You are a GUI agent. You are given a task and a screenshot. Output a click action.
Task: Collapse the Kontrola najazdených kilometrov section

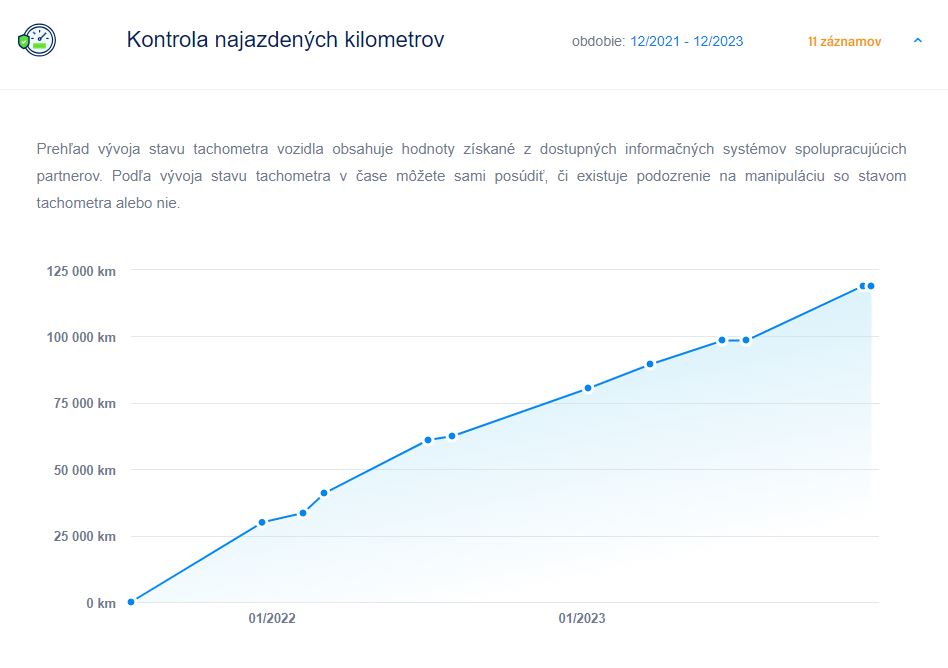click(917, 41)
